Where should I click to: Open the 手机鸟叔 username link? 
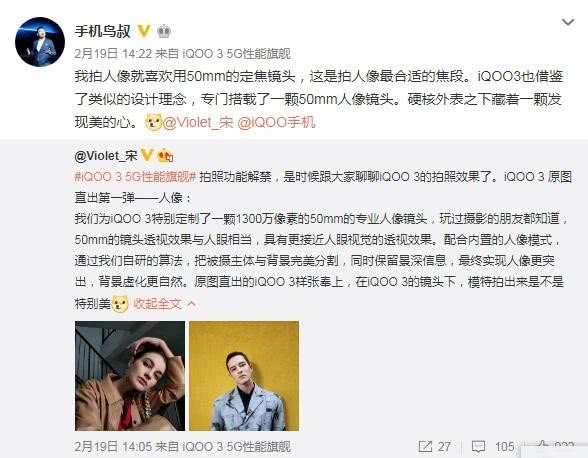[x=102, y=31]
